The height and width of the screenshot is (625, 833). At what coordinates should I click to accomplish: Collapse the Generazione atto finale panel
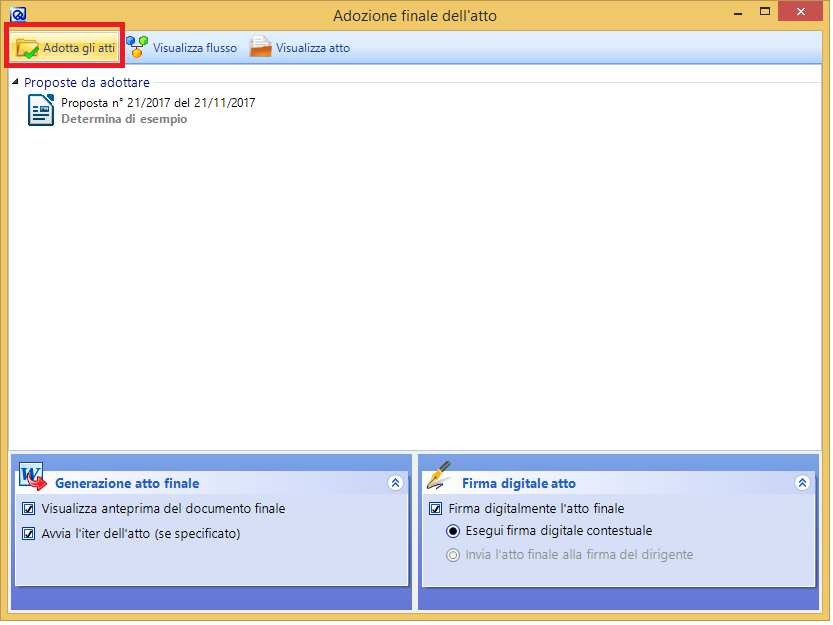click(x=396, y=484)
